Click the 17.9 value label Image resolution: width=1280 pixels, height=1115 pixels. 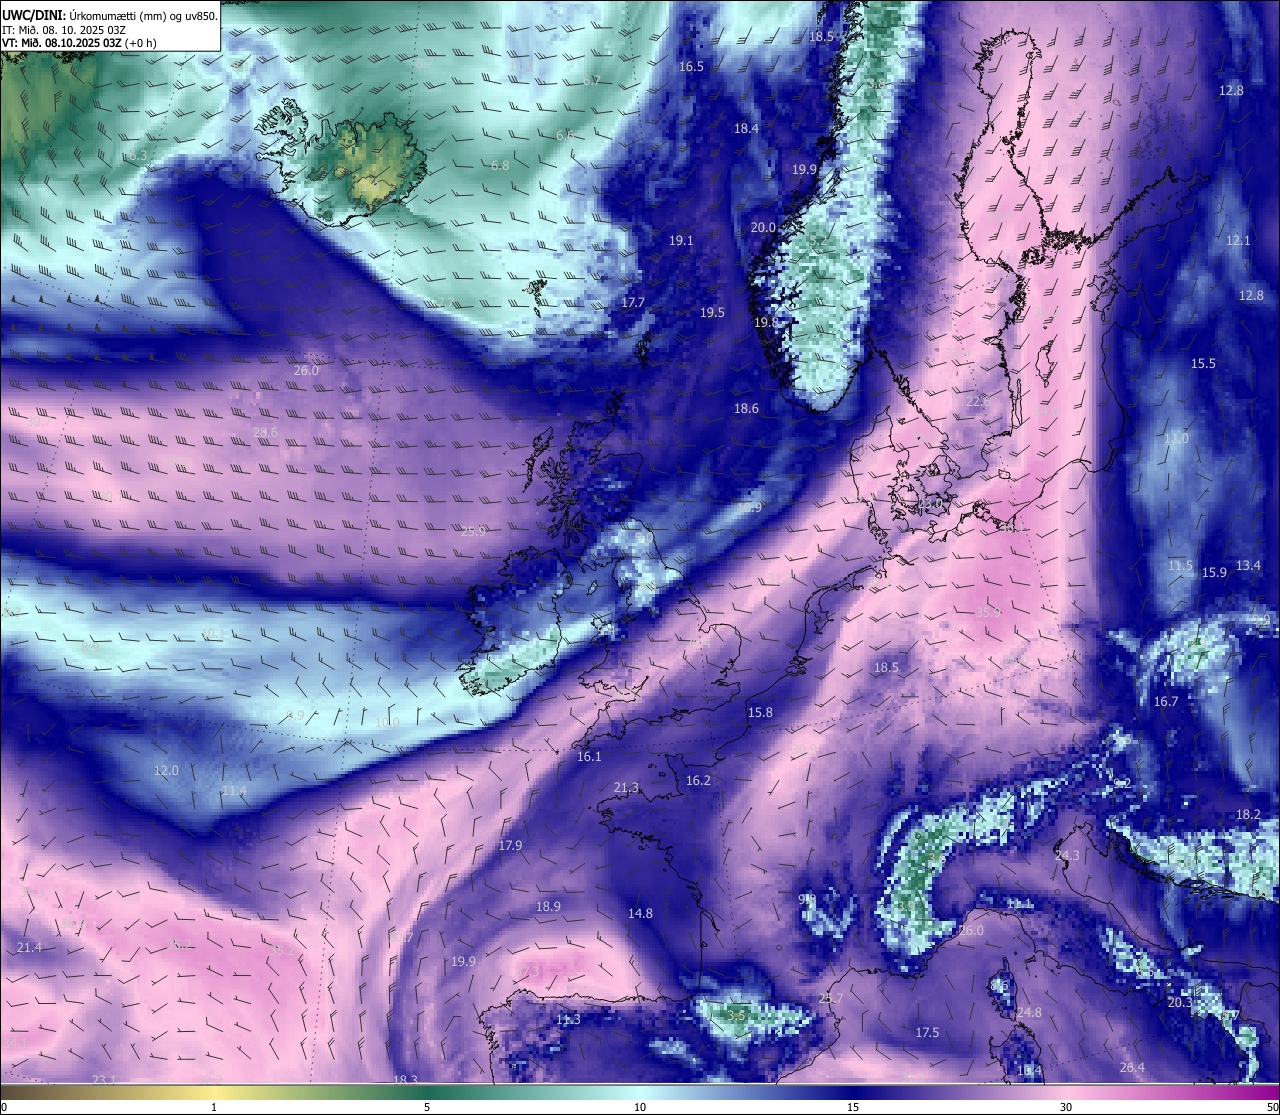pos(510,845)
